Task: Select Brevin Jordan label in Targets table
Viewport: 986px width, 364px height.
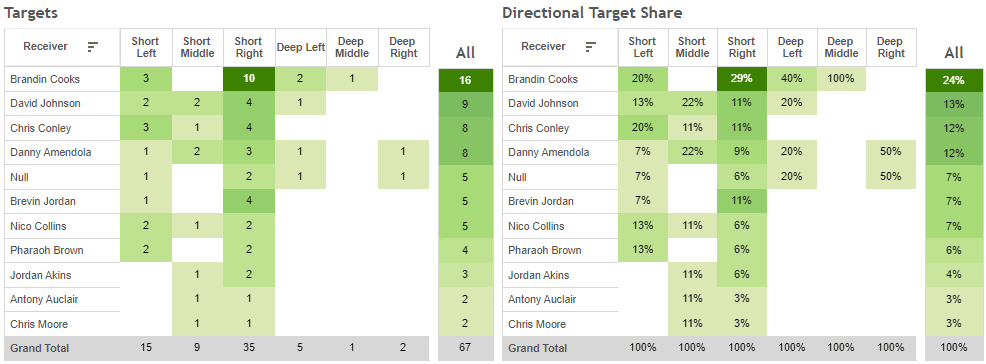Action: 43,202
